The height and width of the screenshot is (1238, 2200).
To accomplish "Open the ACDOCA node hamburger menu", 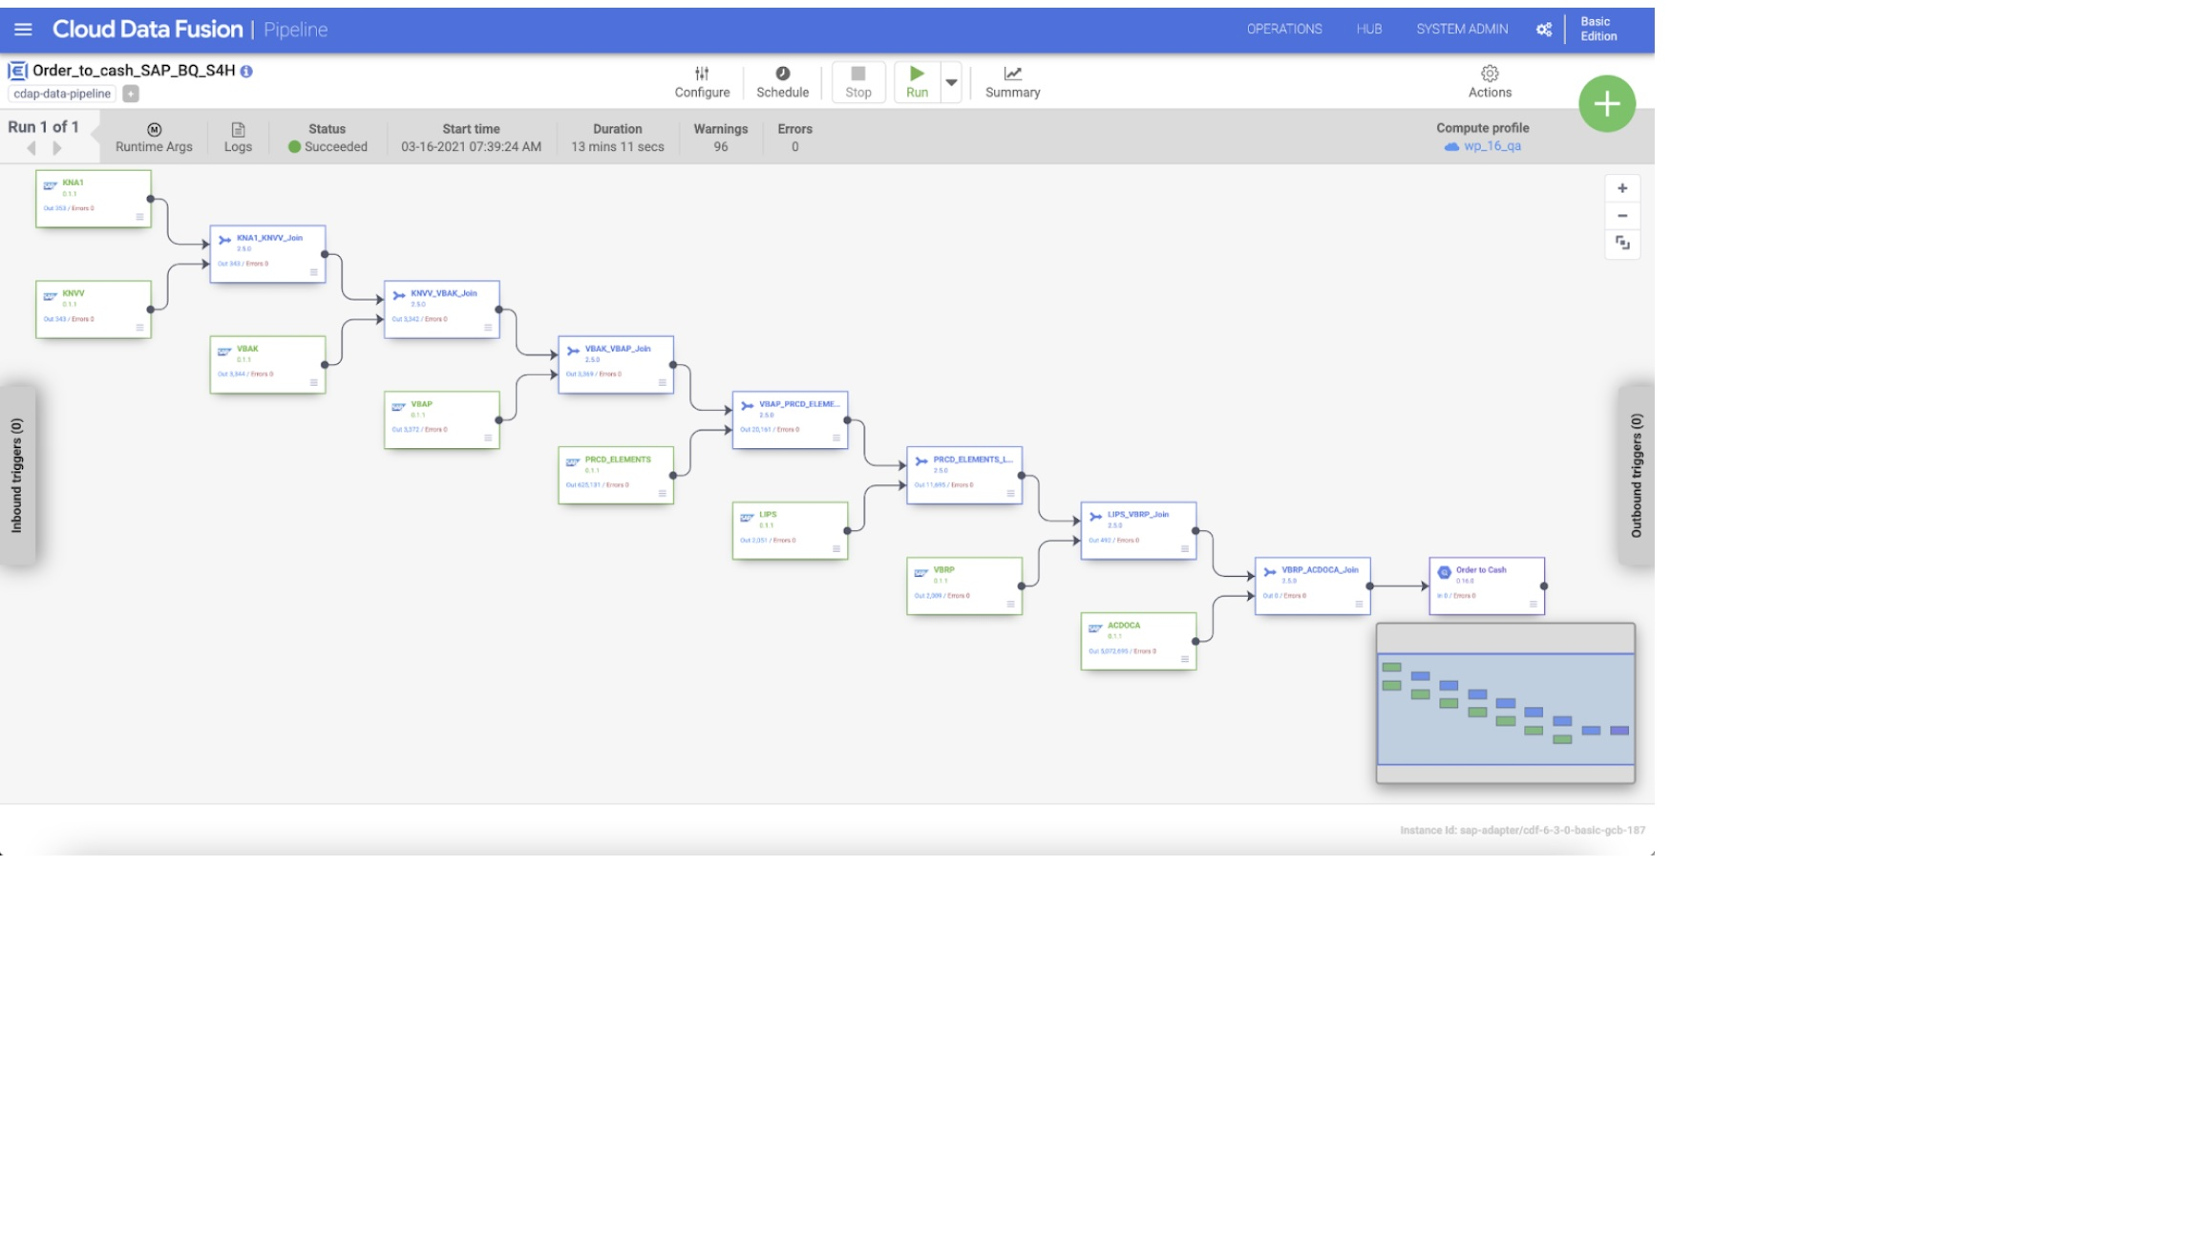I will (x=1185, y=659).
